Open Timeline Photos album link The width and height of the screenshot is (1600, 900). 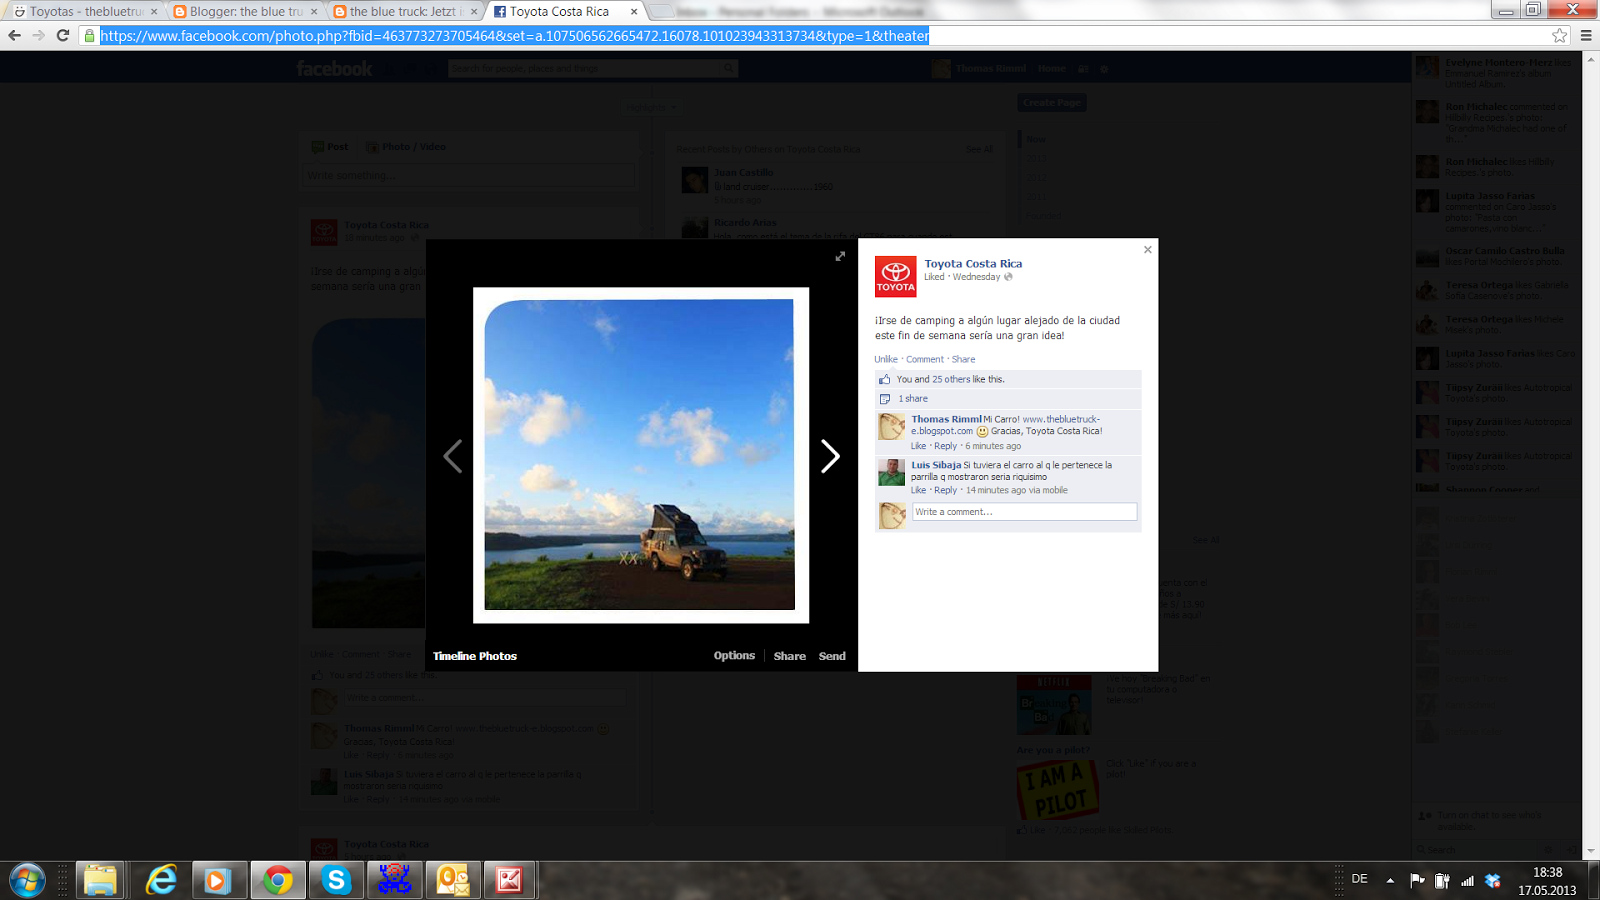475,656
